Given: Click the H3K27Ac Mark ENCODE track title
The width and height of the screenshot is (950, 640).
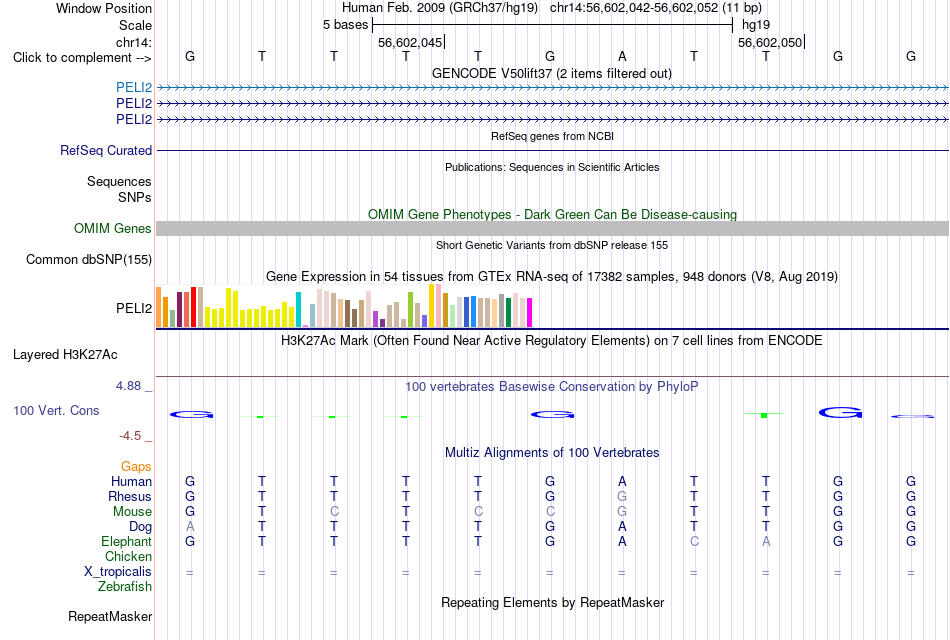Looking at the screenshot, I should (x=552, y=341).
